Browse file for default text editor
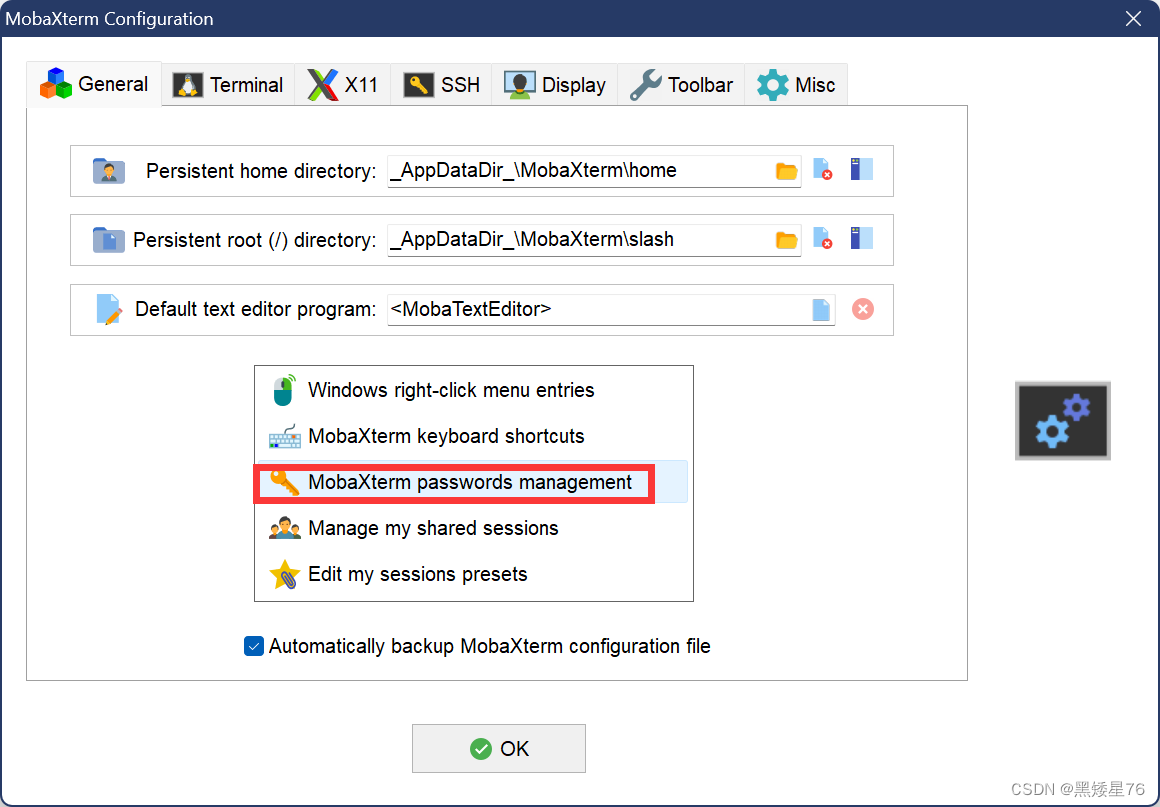The width and height of the screenshot is (1160, 807). coord(820,309)
